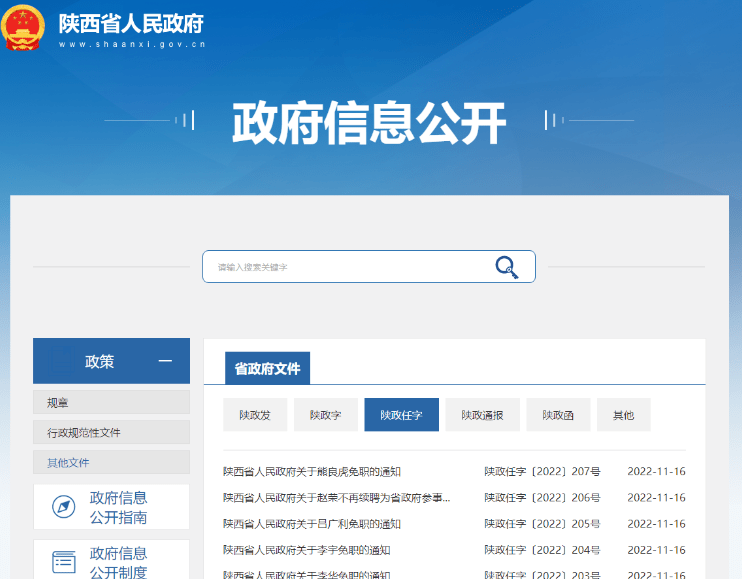Focus the keyword search input field
This screenshot has width=742, height=579.
(350, 267)
